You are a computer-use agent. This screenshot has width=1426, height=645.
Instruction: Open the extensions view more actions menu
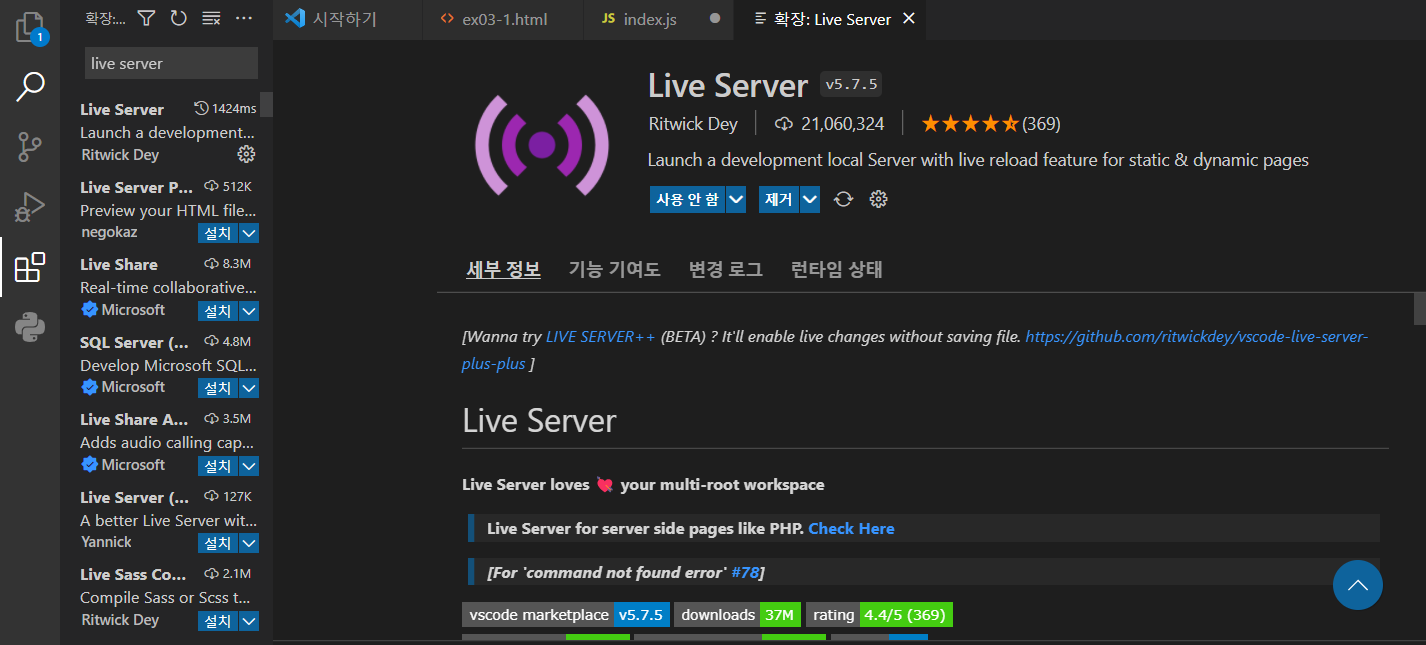click(244, 18)
